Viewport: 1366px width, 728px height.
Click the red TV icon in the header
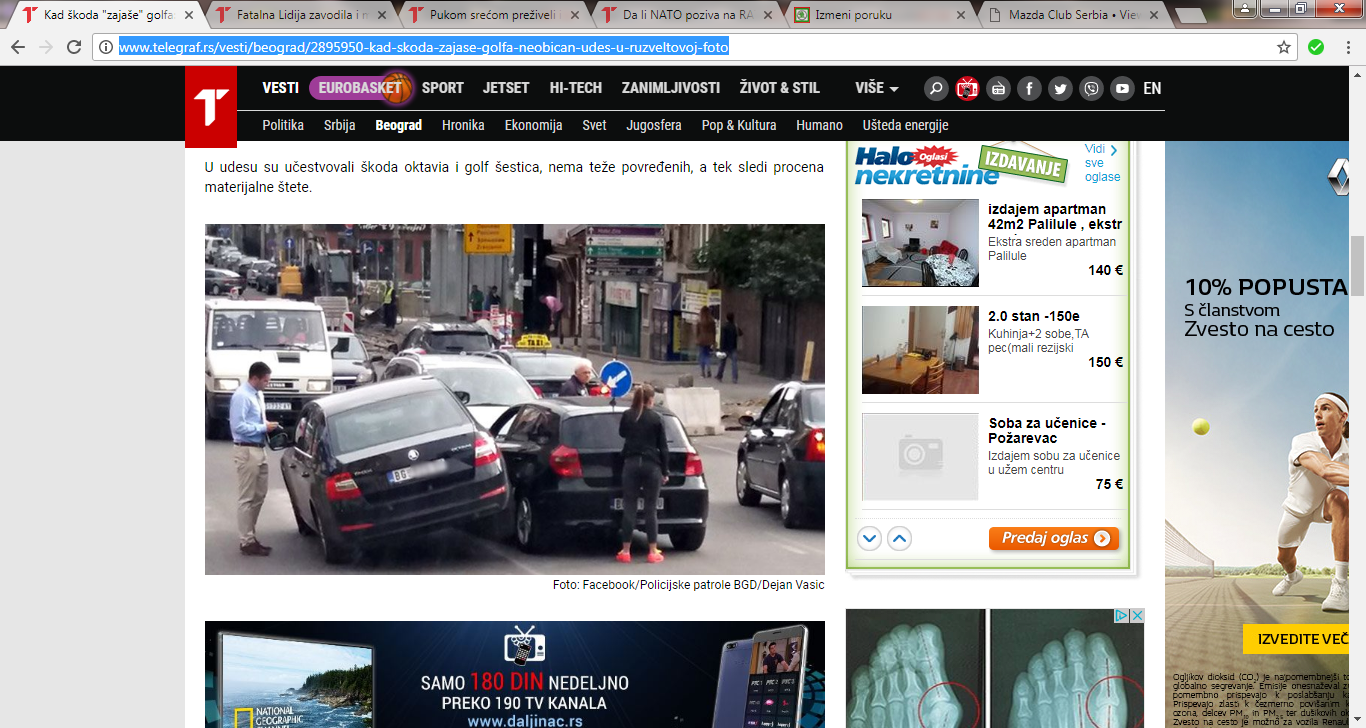967,88
